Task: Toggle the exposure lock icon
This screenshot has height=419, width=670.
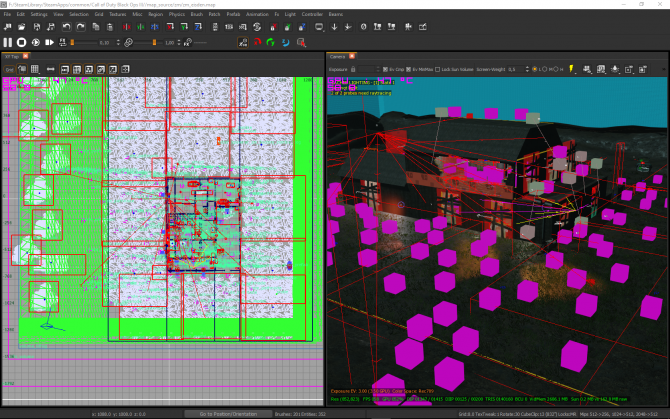Action: tap(353, 69)
